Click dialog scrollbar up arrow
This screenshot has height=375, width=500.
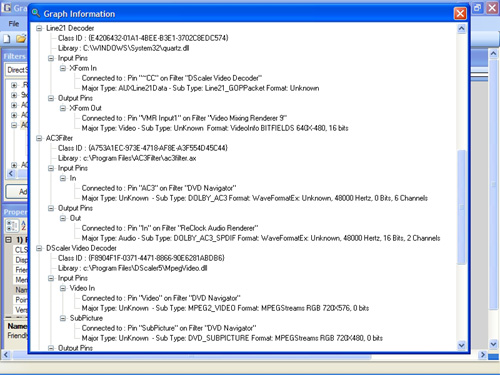[461, 29]
